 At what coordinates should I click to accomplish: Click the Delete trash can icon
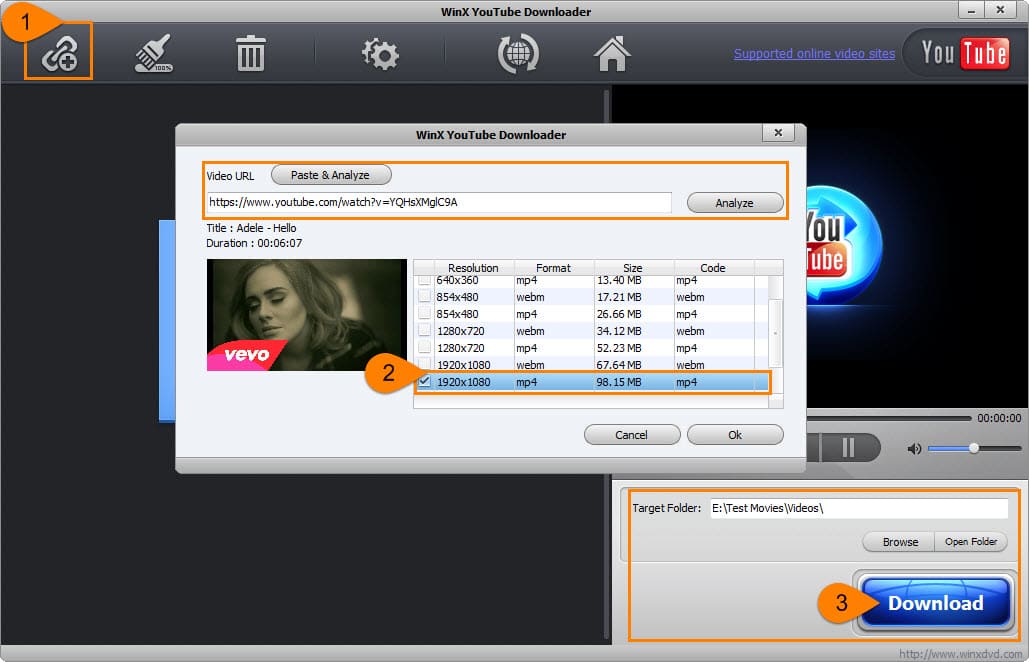click(250, 54)
